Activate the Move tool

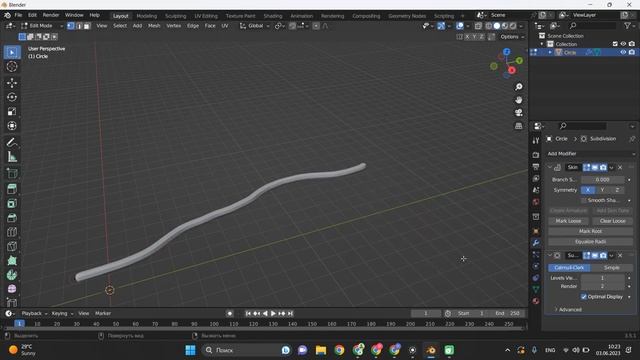pyautogui.click(x=12, y=83)
